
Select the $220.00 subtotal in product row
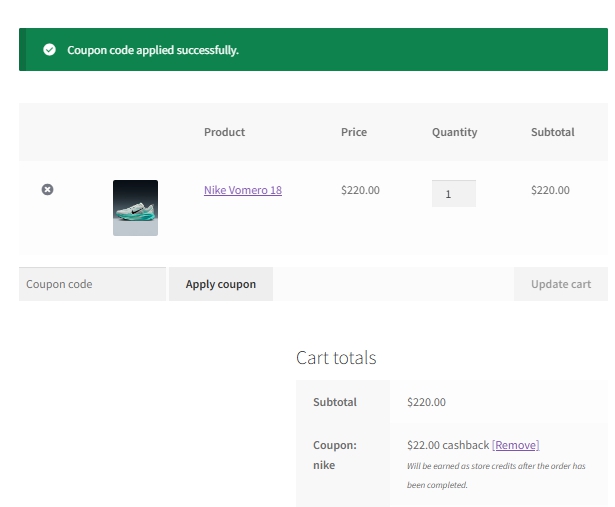coord(550,190)
